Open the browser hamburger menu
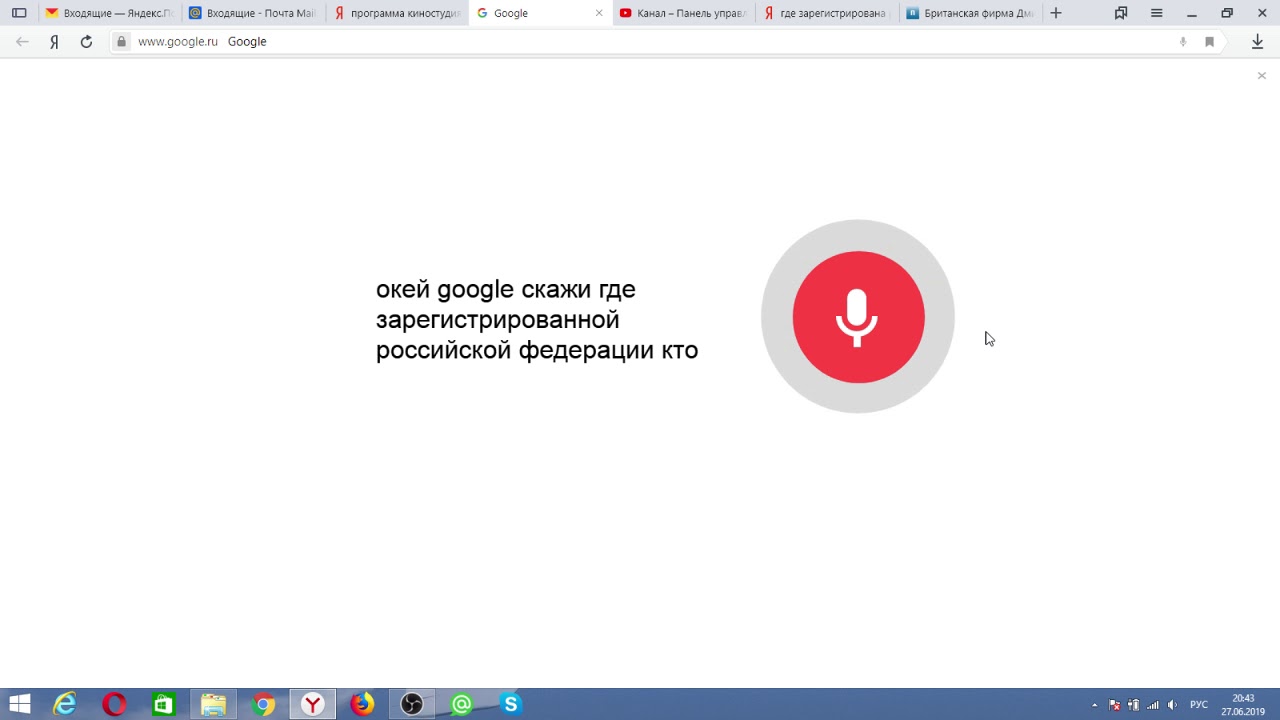This screenshot has width=1280, height=720. (1156, 13)
